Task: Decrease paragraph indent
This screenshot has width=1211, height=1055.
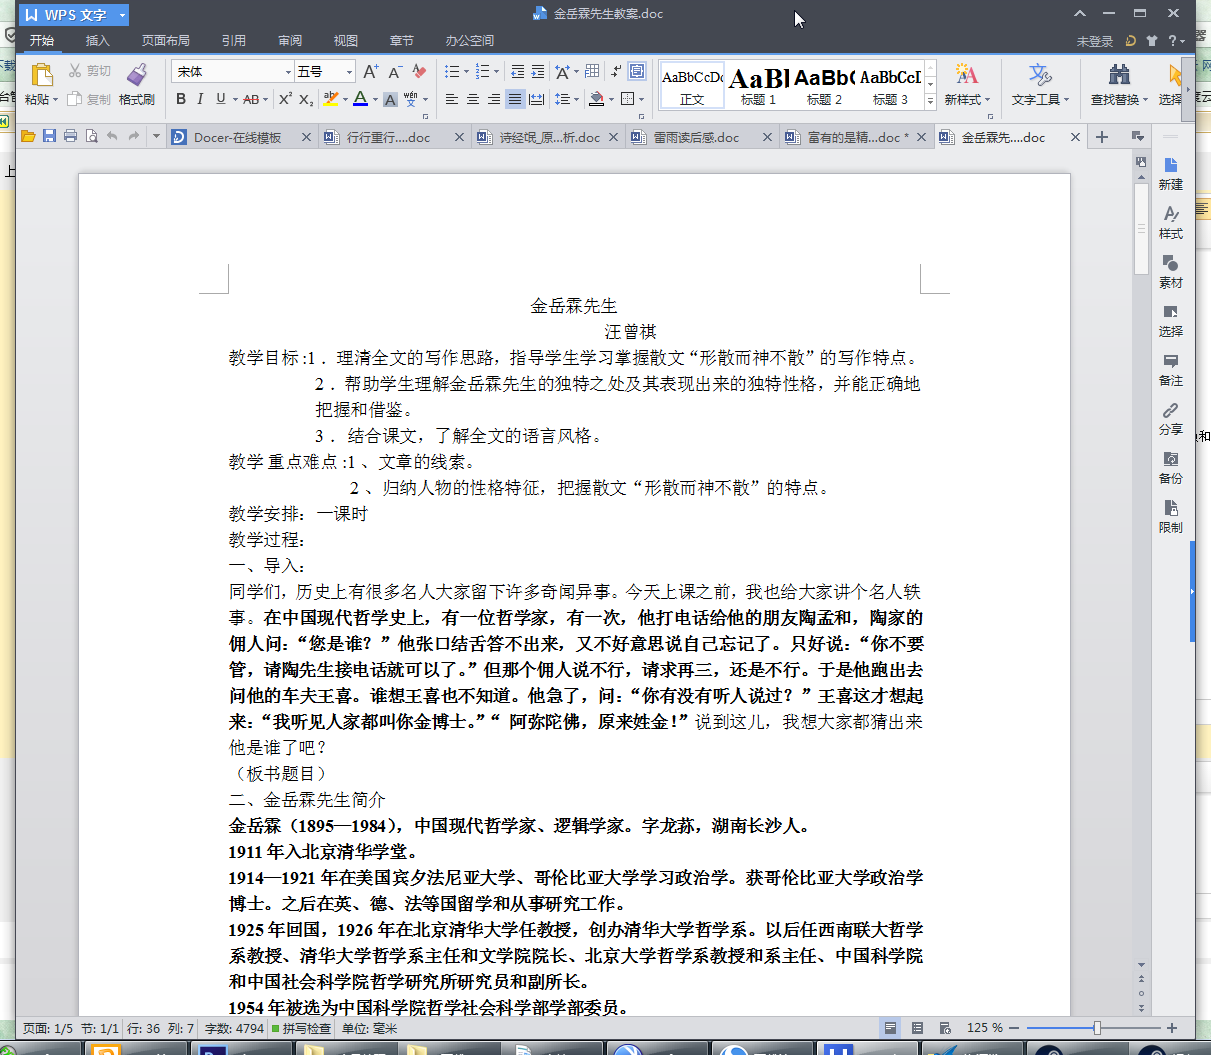Action: [x=517, y=71]
